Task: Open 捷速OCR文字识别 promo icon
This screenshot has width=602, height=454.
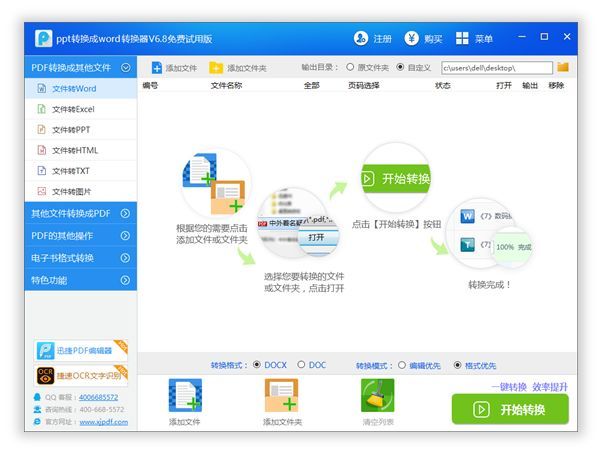Action: click(x=45, y=375)
